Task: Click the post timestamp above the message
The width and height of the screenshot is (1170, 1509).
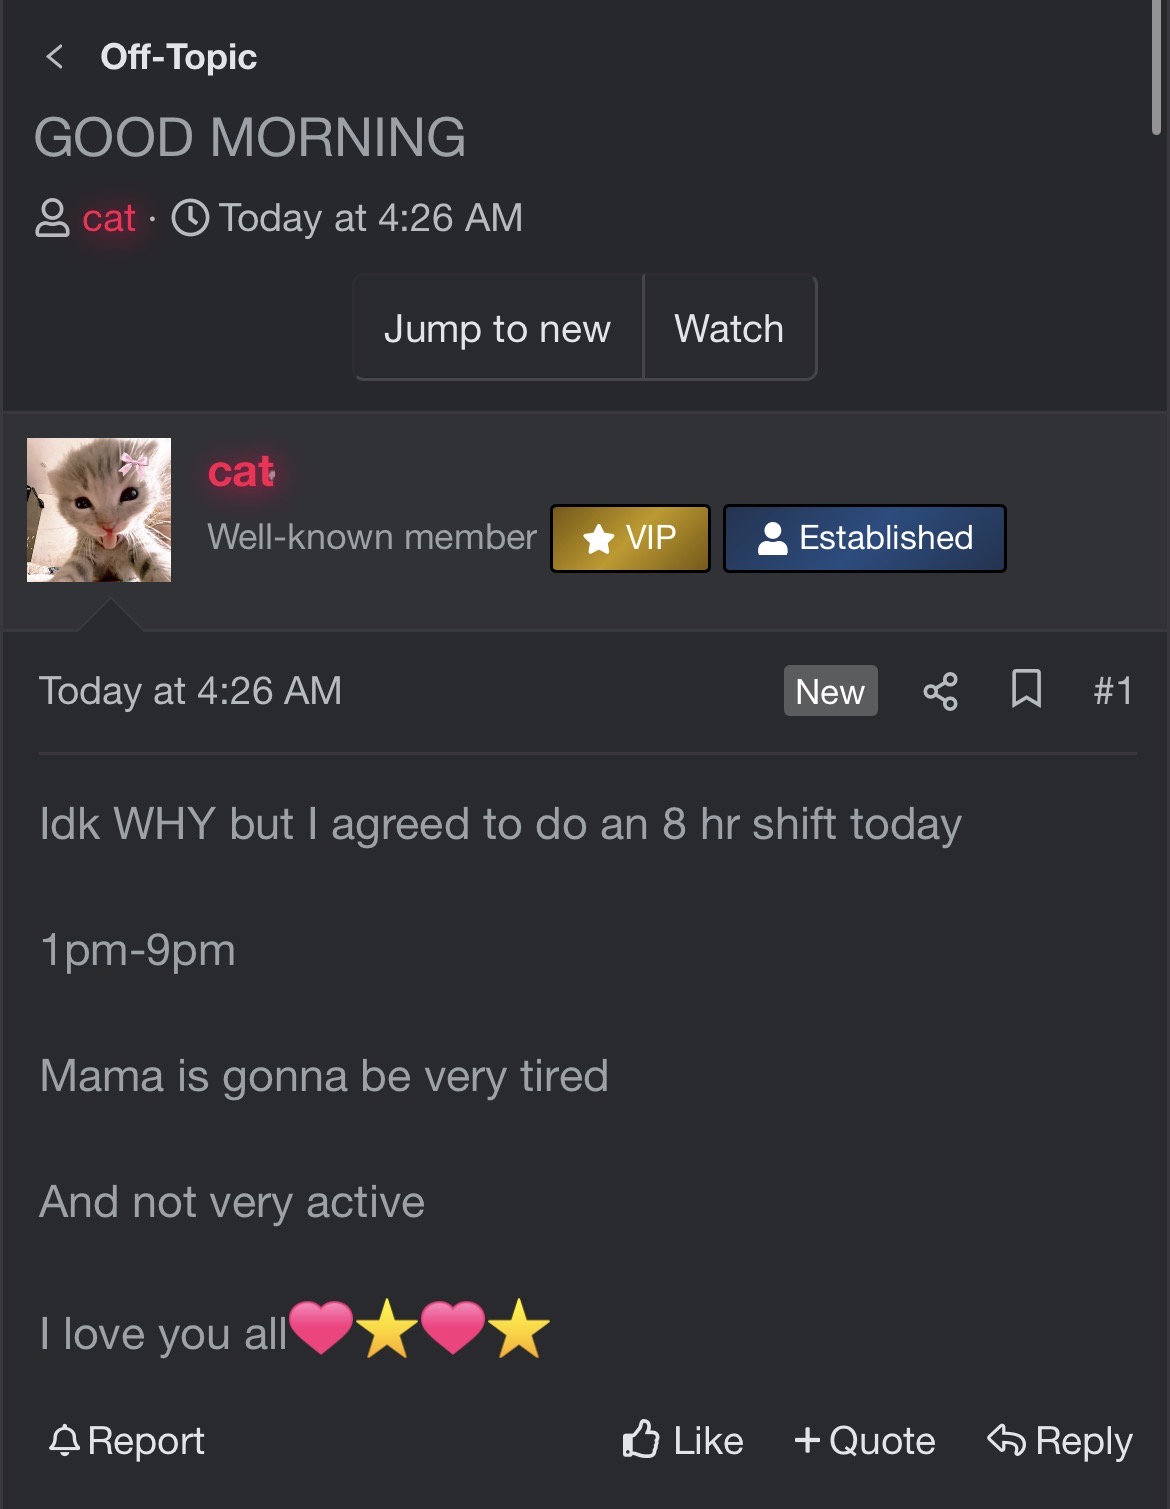Action: [190, 691]
